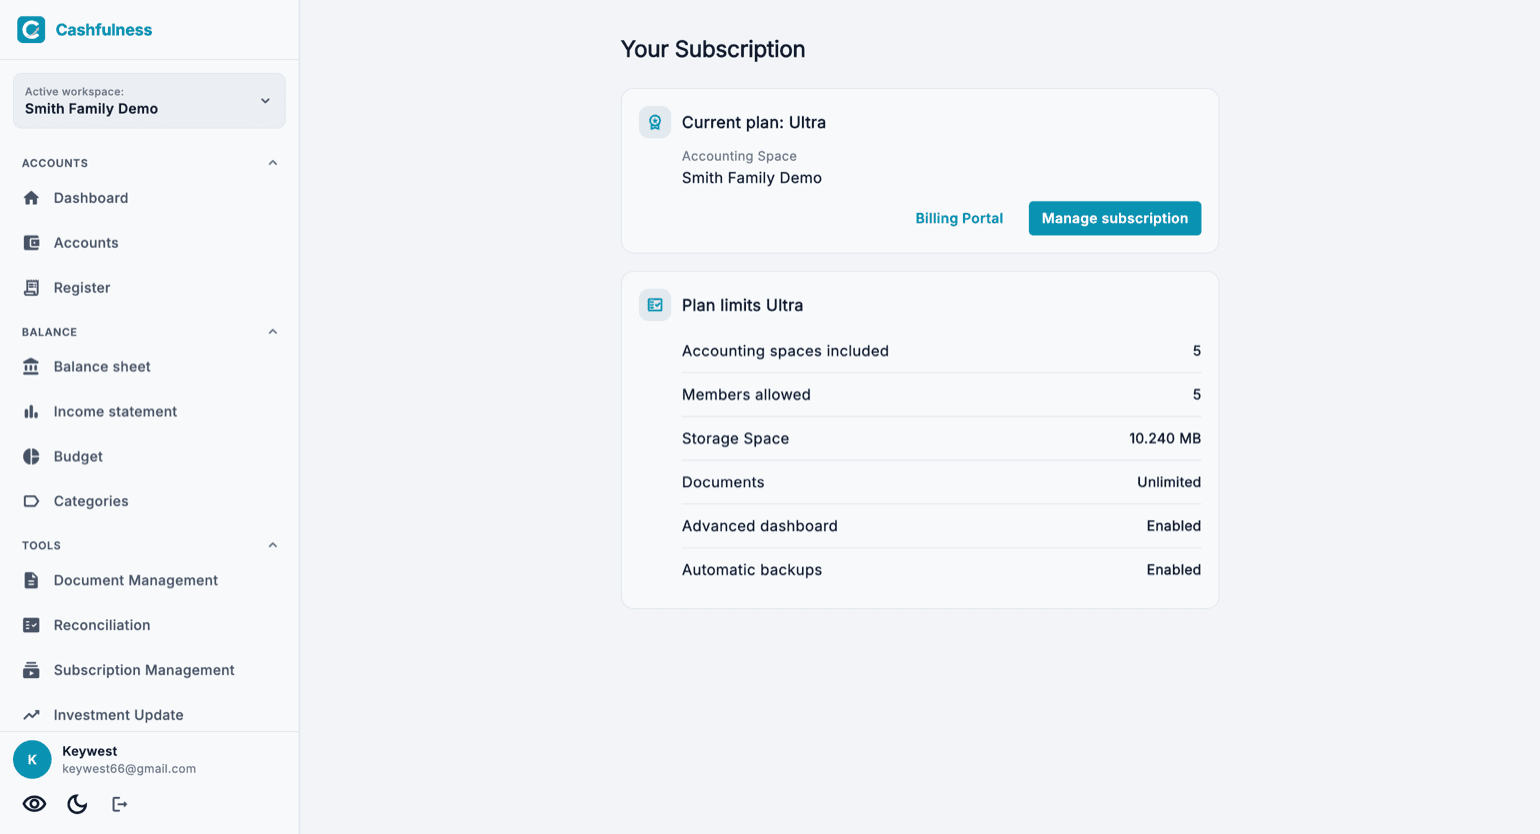Image resolution: width=1540 pixels, height=834 pixels.
Task: Click the Categories label tag icon
Action: pyautogui.click(x=31, y=501)
